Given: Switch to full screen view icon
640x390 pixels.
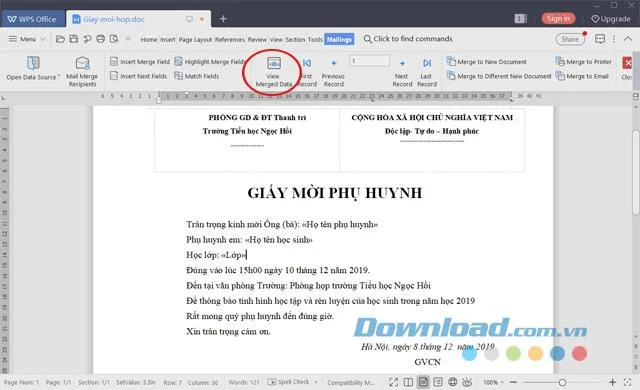Looking at the screenshot, I should pos(393,382).
